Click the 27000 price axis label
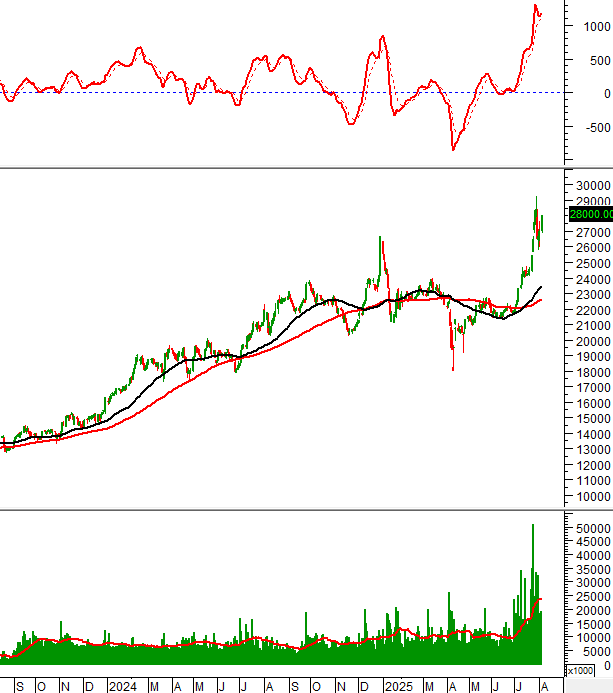Viewport: 613px width, 693px height. pyautogui.click(x=594, y=232)
